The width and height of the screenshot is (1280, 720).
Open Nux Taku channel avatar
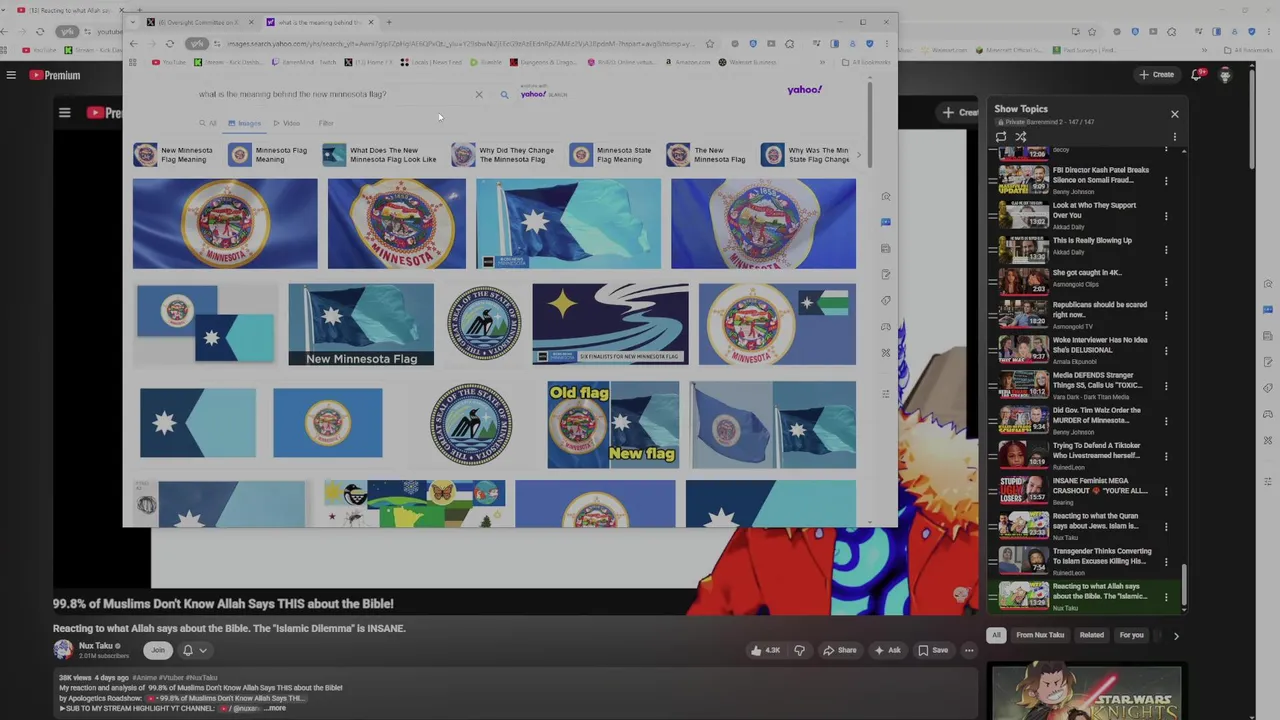[63, 650]
